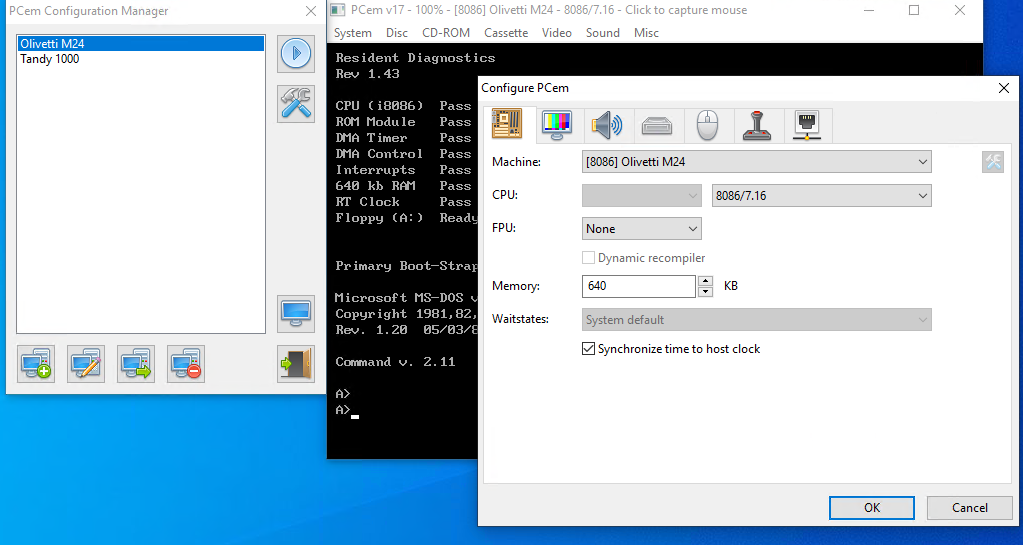This screenshot has height=545, width=1023.
Task: Open the CD-ROM menu
Action: click(446, 33)
